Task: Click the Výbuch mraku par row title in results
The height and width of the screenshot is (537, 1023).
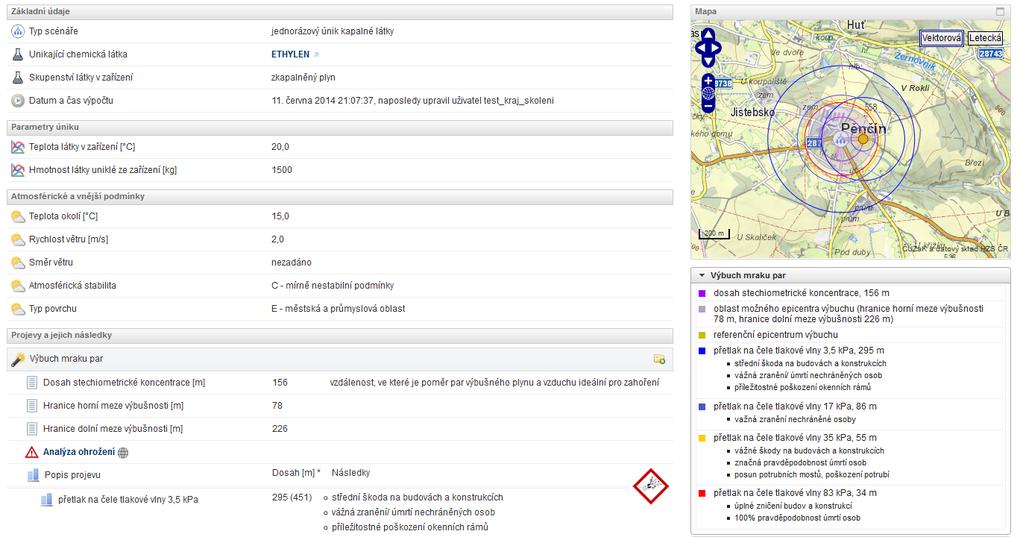Action: [66, 359]
